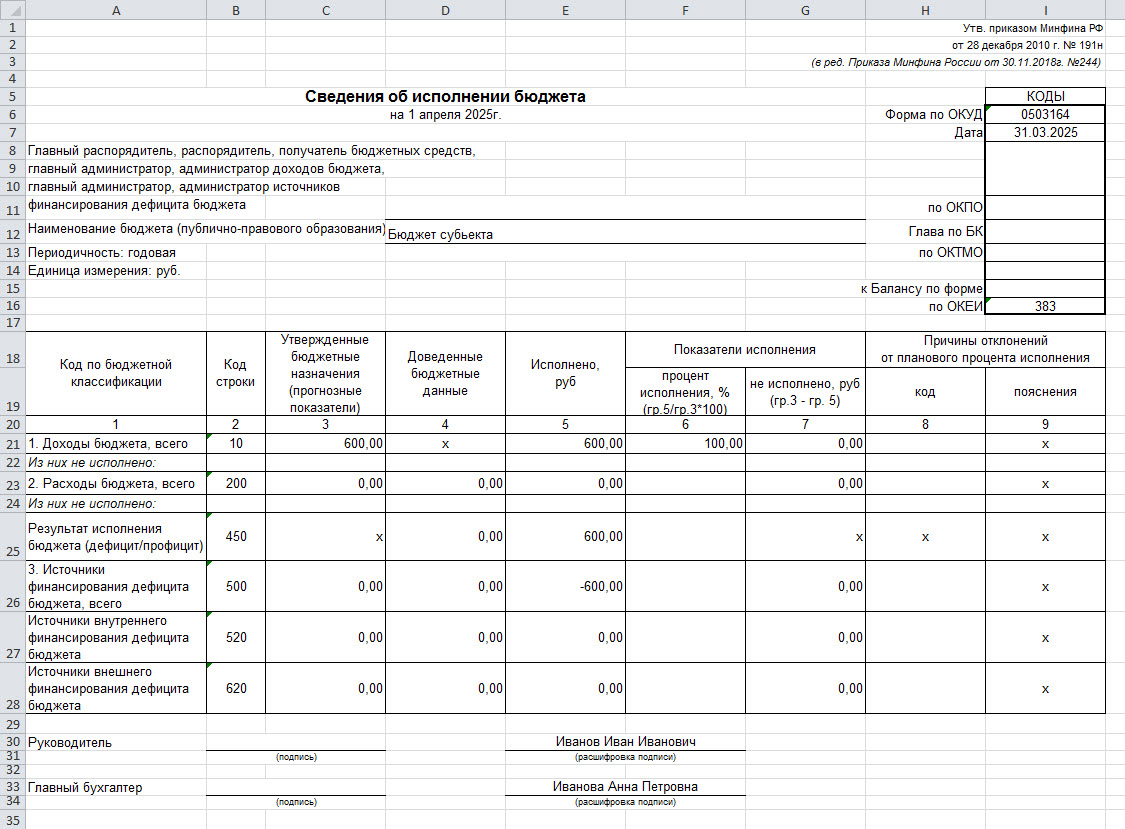Select column A header
This screenshot has width=1125, height=829.
pyautogui.click(x=116, y=10)
